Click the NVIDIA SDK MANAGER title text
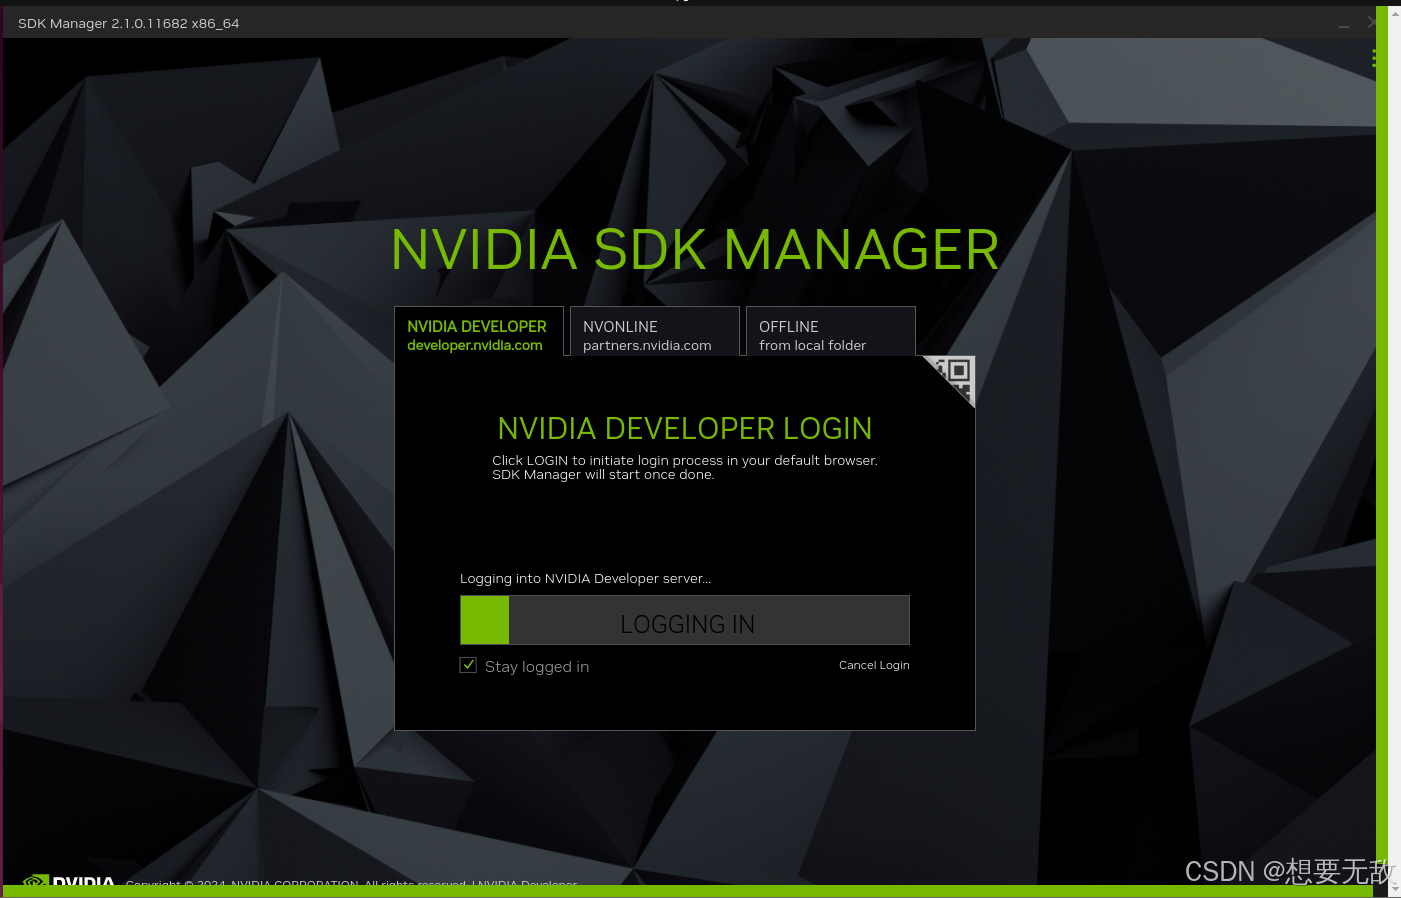 point(695,250)
